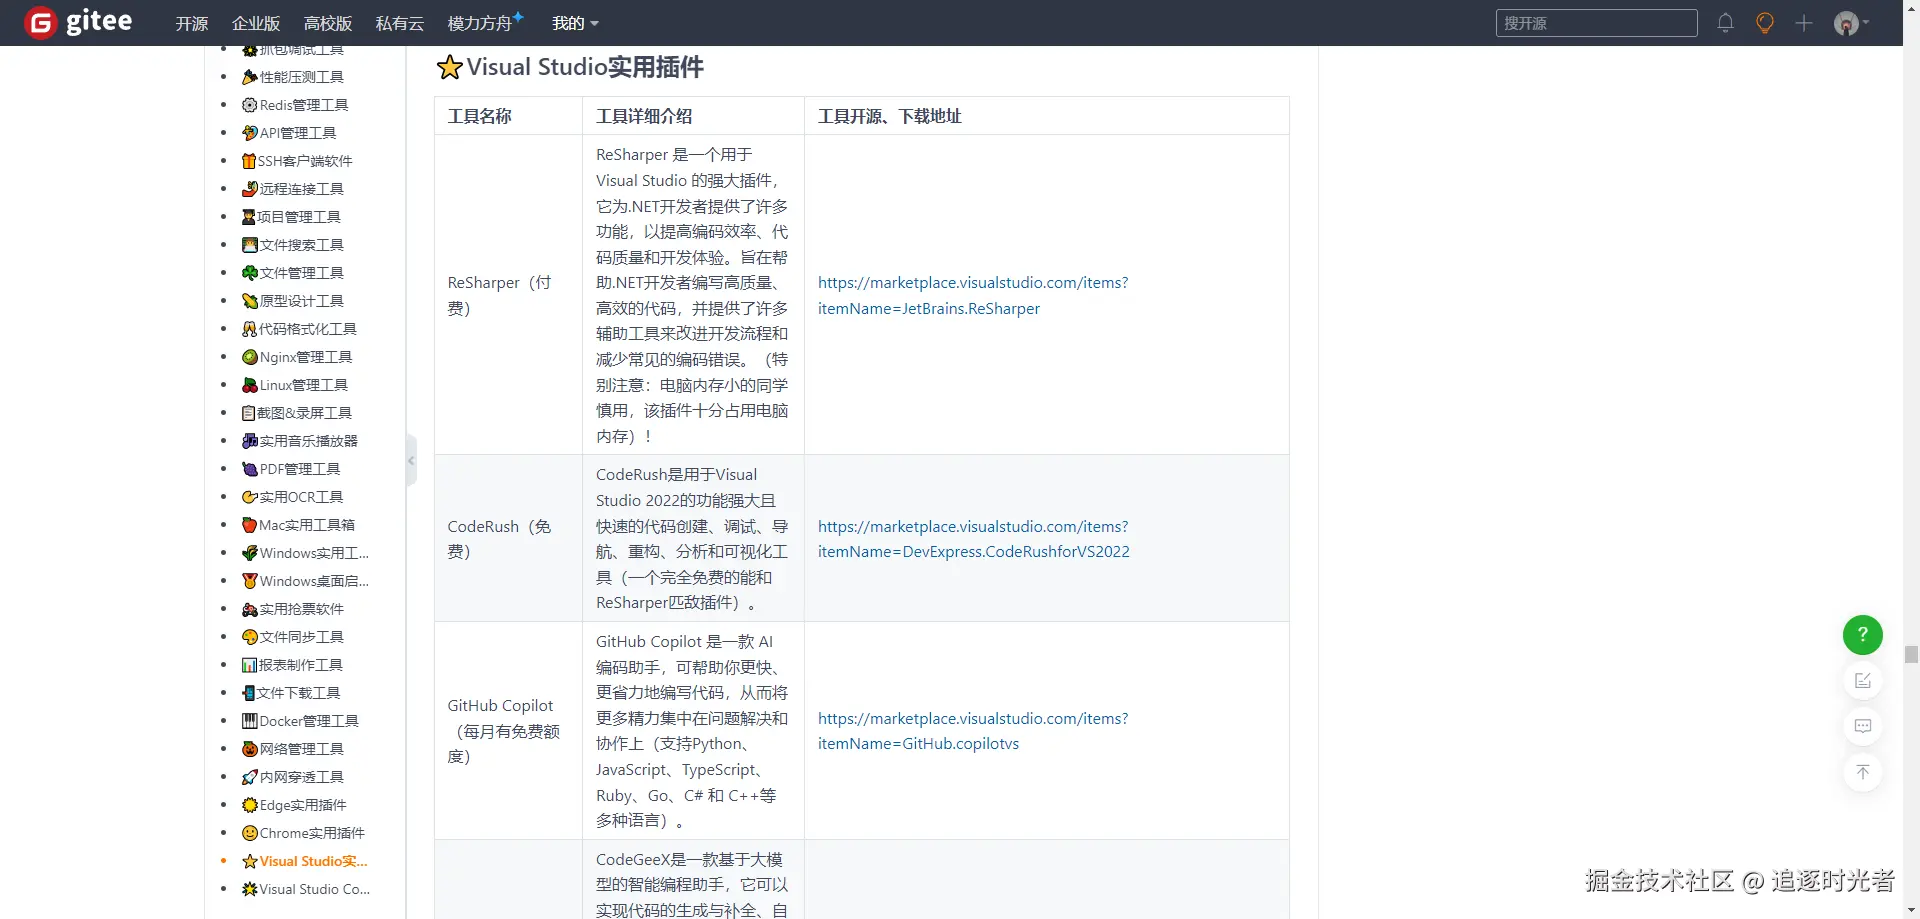Open the GitHub Copilot marketplace link
The width and height of the screenshot is (1920, 919).
click(x=973, y=731)
